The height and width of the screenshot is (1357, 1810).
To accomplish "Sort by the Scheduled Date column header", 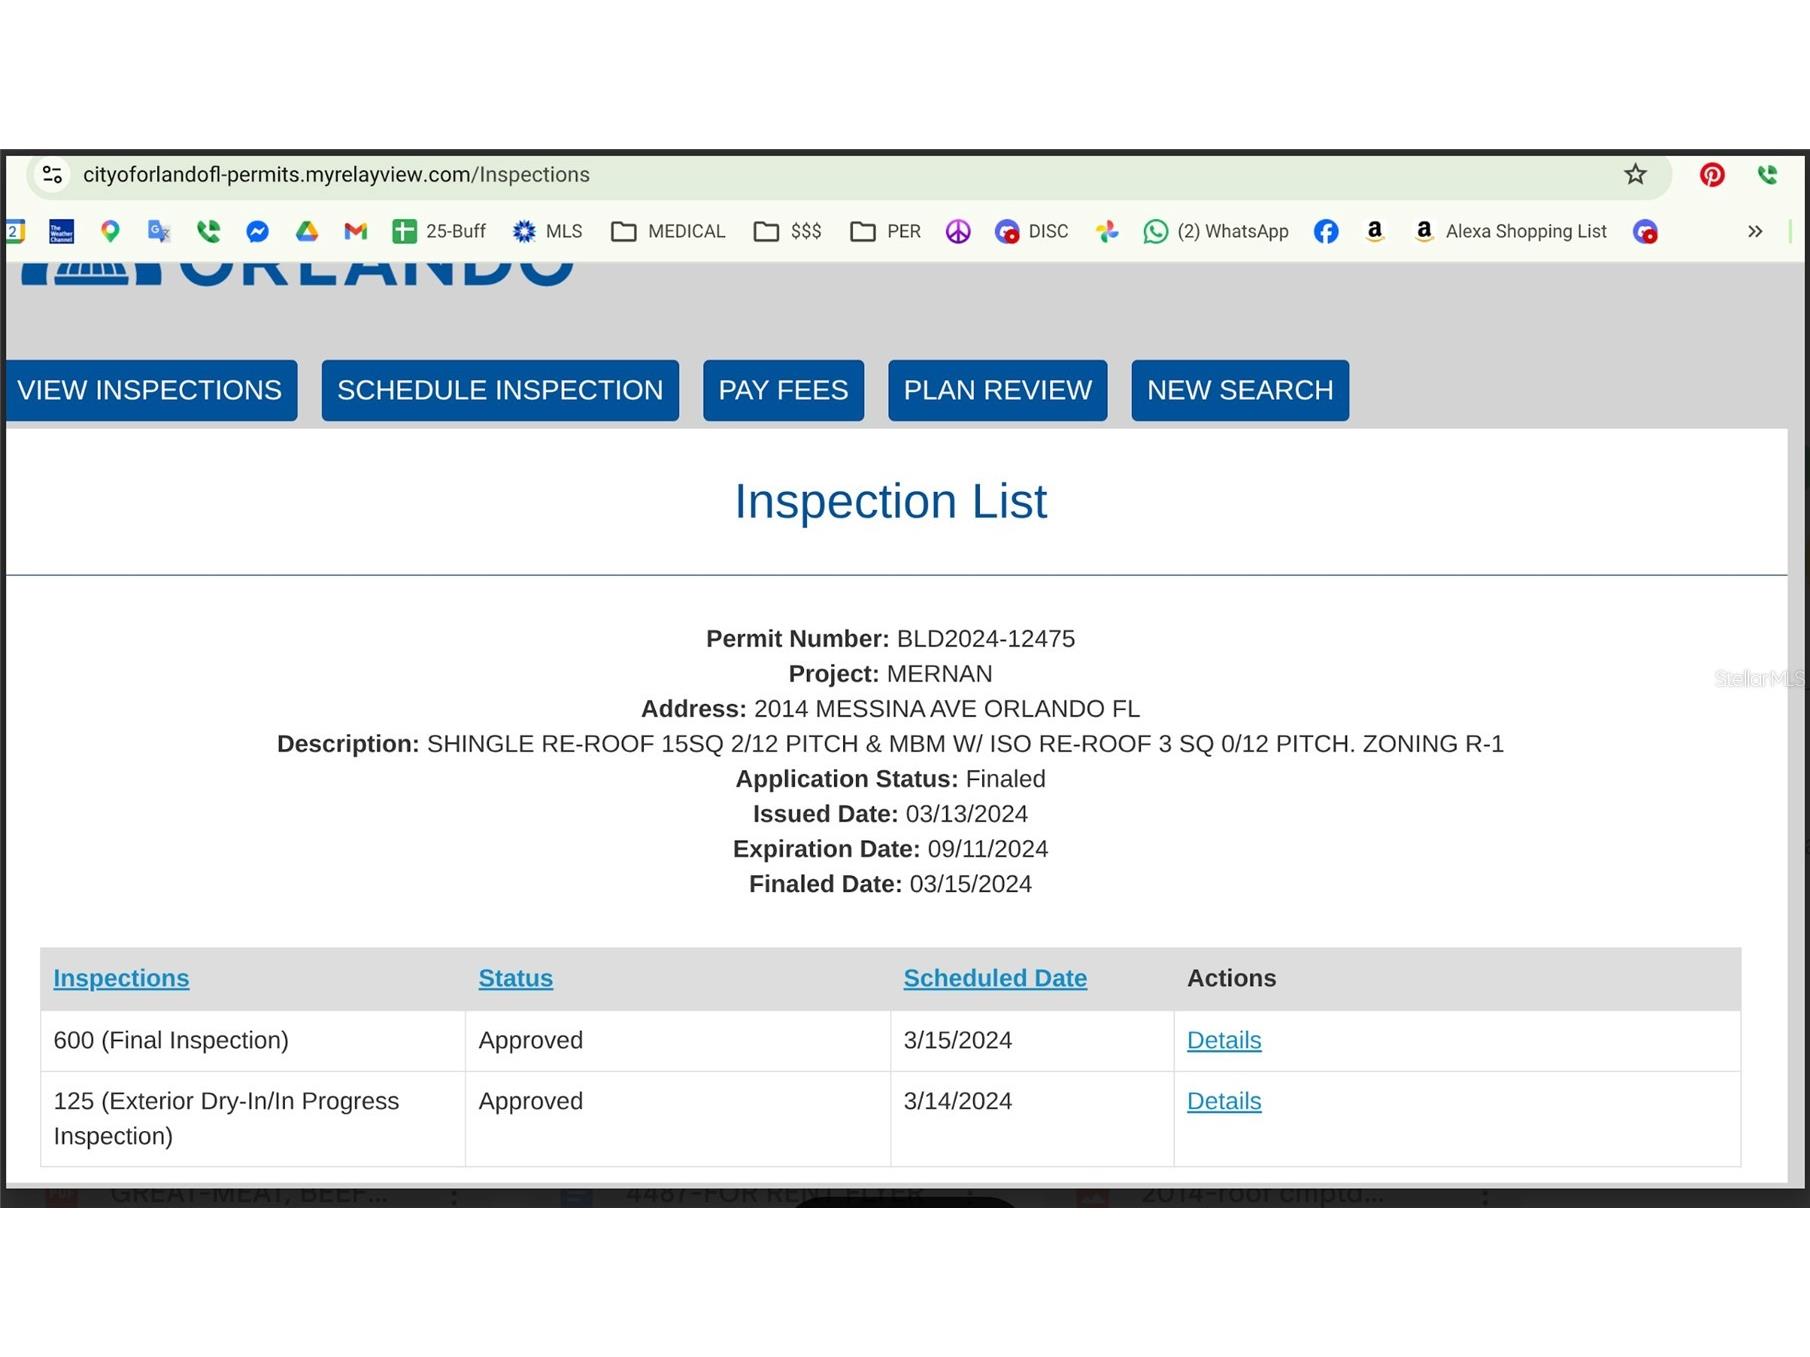I will point(995,978).
